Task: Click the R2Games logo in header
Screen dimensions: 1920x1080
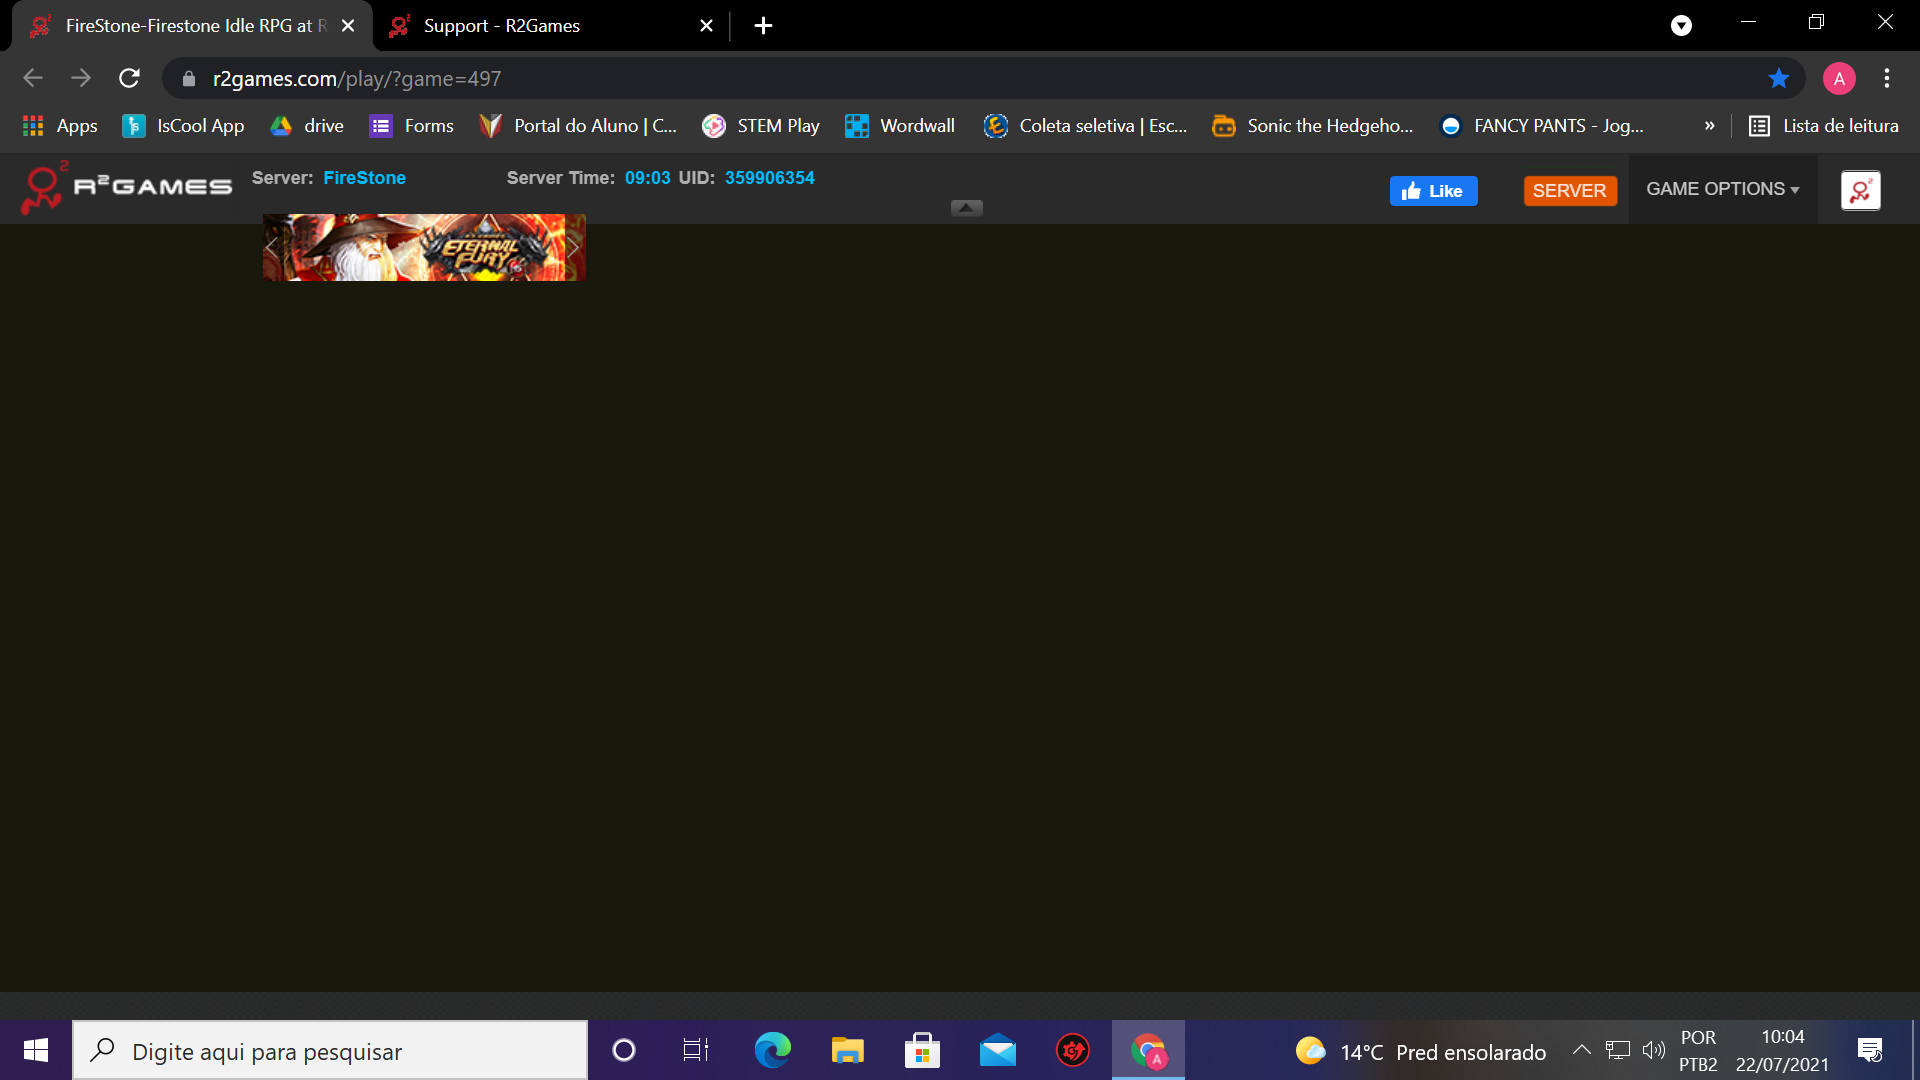Action: 126,188
